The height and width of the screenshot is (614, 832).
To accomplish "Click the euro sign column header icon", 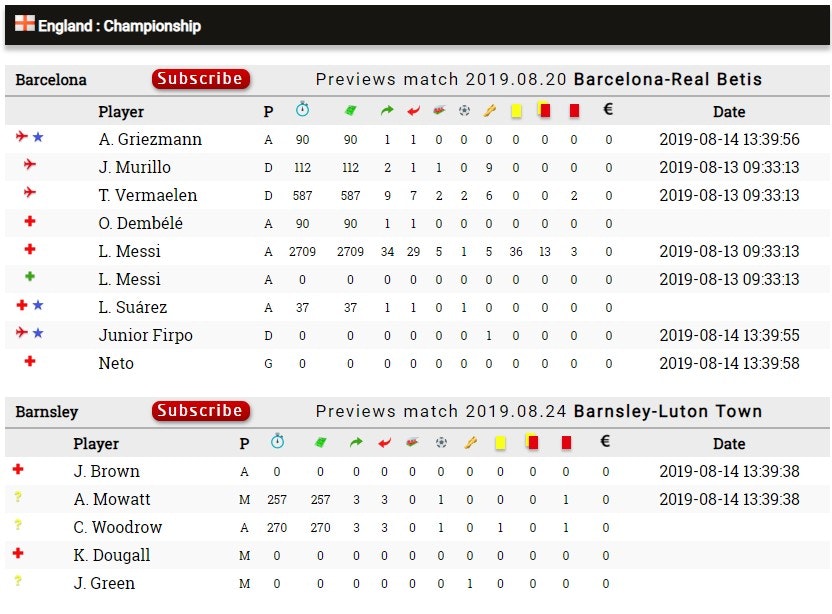I will click(x=606, y=112).
